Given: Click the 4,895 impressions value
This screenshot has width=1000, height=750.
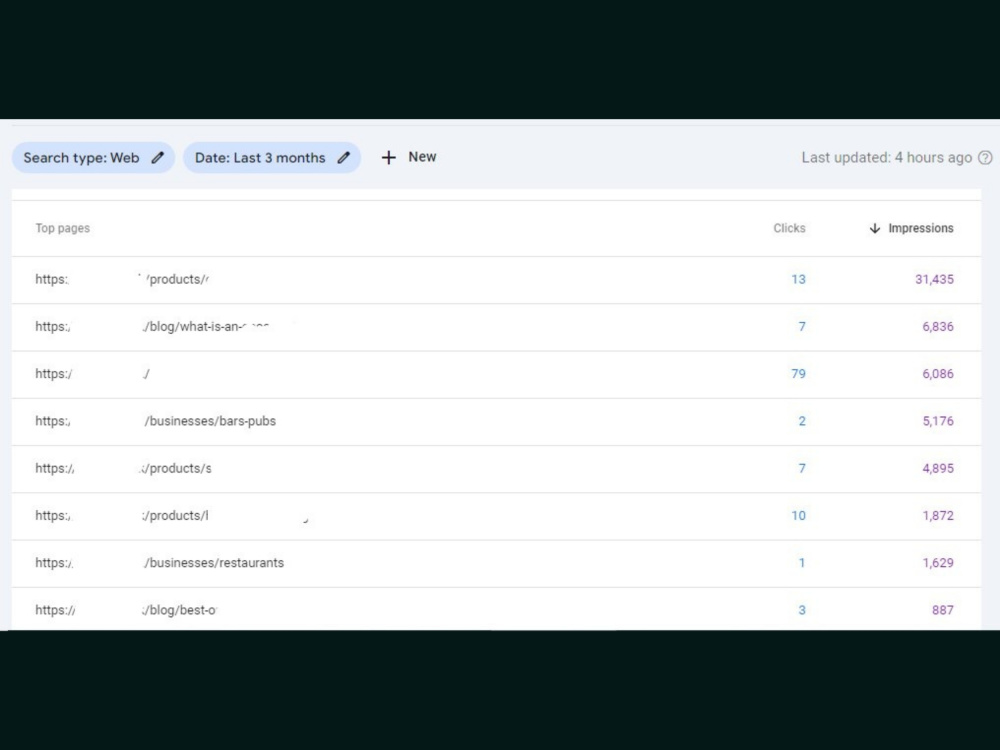Looking at the screenshot, I should tap(938, 468).
